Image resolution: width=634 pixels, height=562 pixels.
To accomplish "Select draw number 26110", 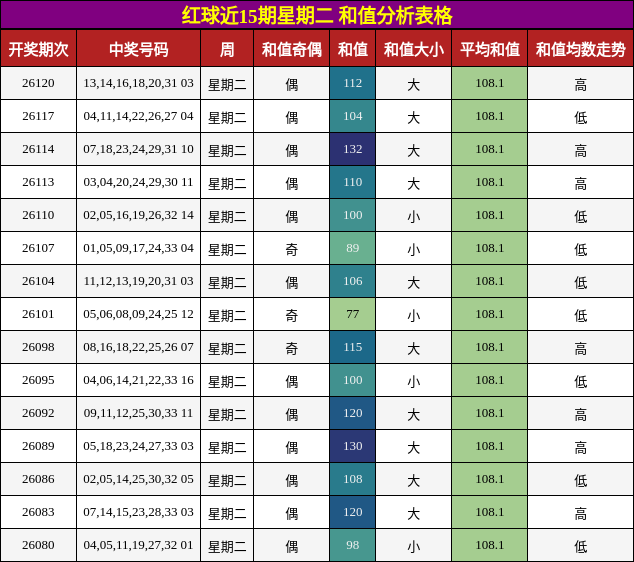I will pos(38,215).
